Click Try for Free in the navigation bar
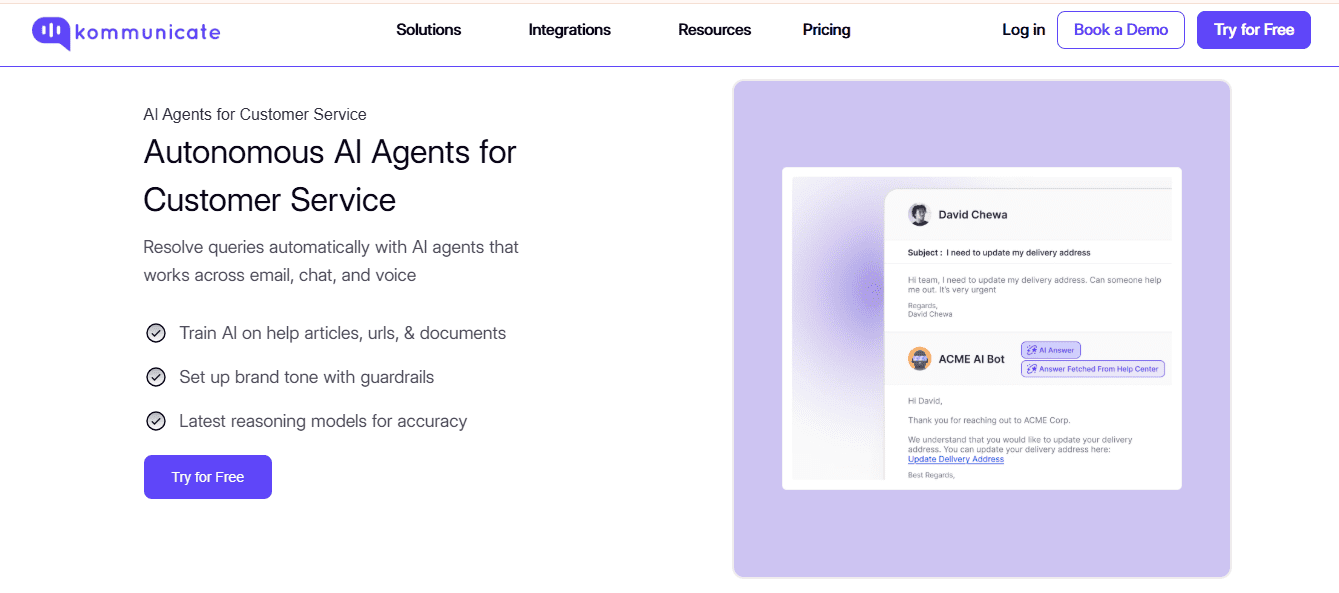1339x593 pixels. coord(1254,30)
